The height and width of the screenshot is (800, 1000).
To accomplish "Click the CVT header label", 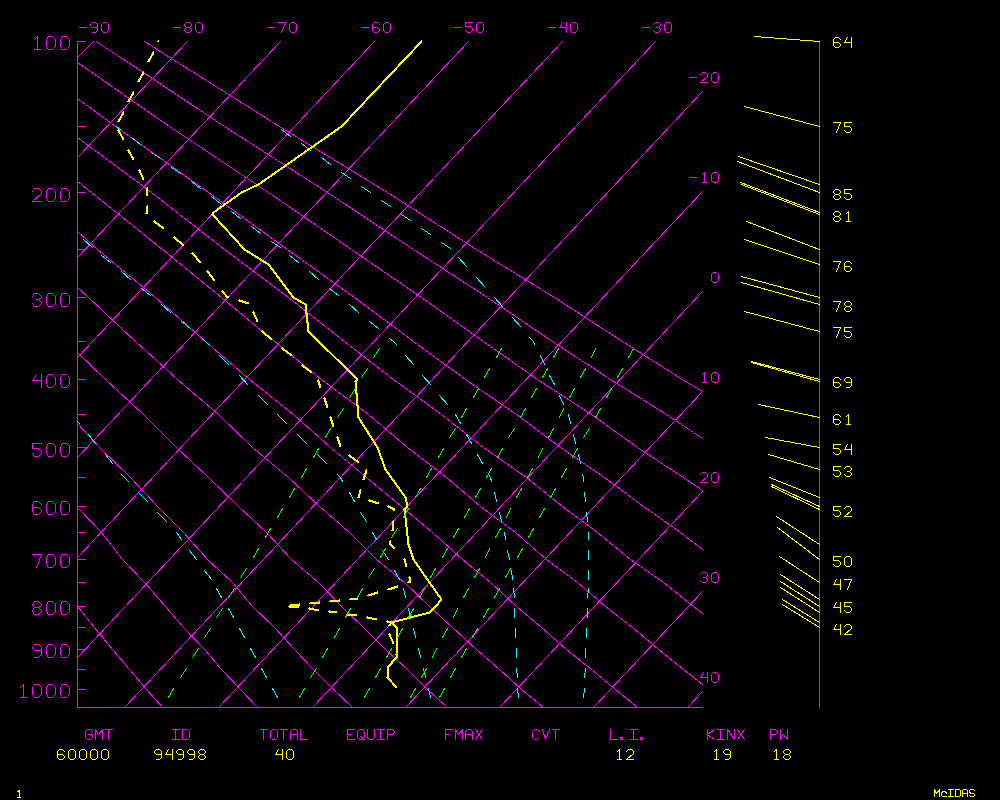I will coord(545,735).
